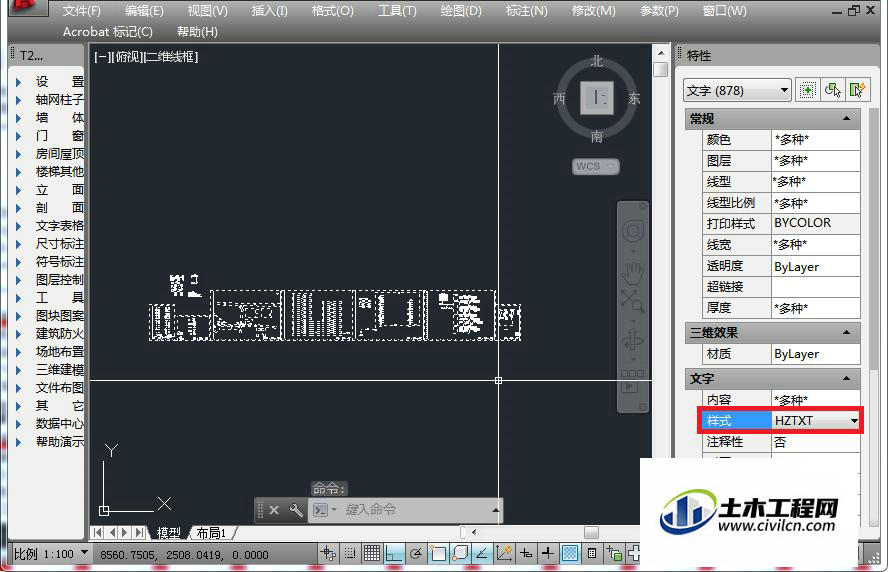Open 符号标注 in the left panel
Viewport: 888px width, 572px height.
click(59, 262)
